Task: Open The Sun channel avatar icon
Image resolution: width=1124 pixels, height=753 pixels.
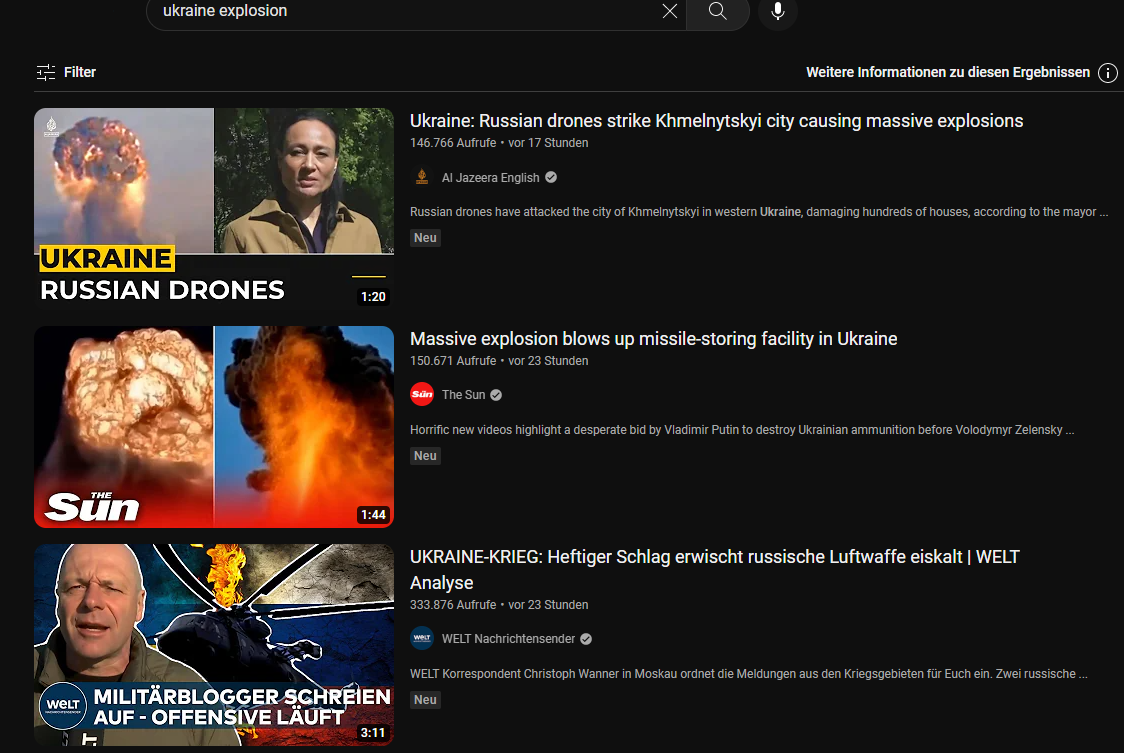Action: [422, 395]
